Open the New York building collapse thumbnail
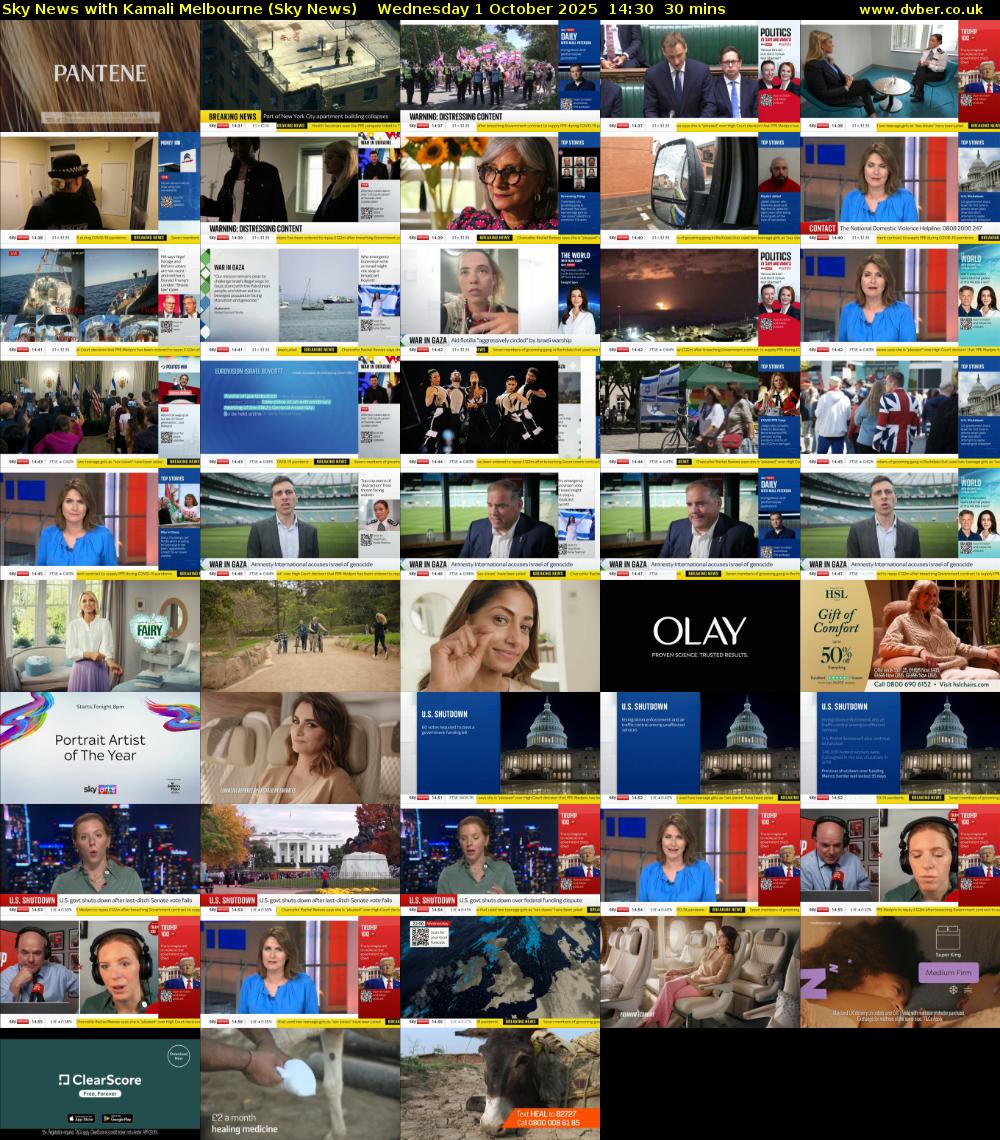The image size is (1000, 1140). pos(300,76)
